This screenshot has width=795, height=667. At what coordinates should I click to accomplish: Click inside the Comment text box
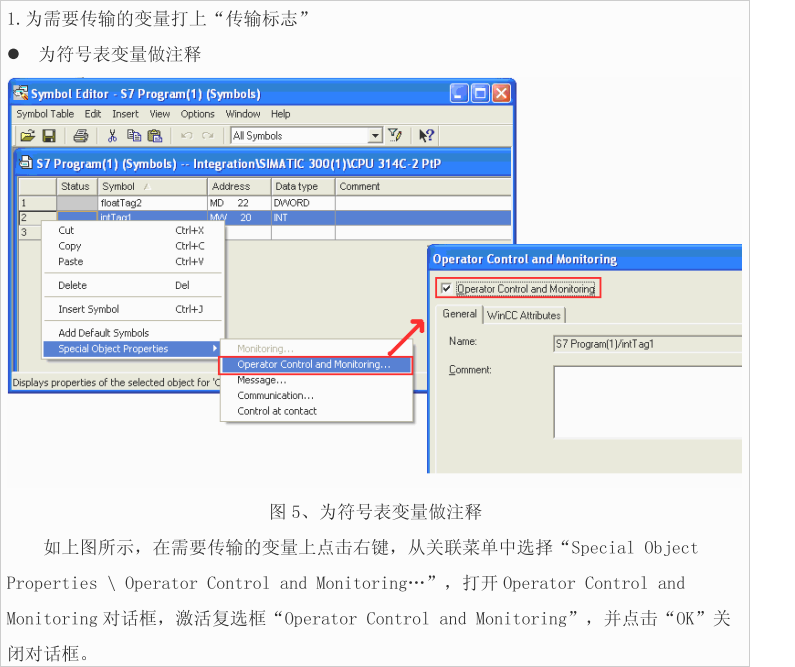click(647, 402)
